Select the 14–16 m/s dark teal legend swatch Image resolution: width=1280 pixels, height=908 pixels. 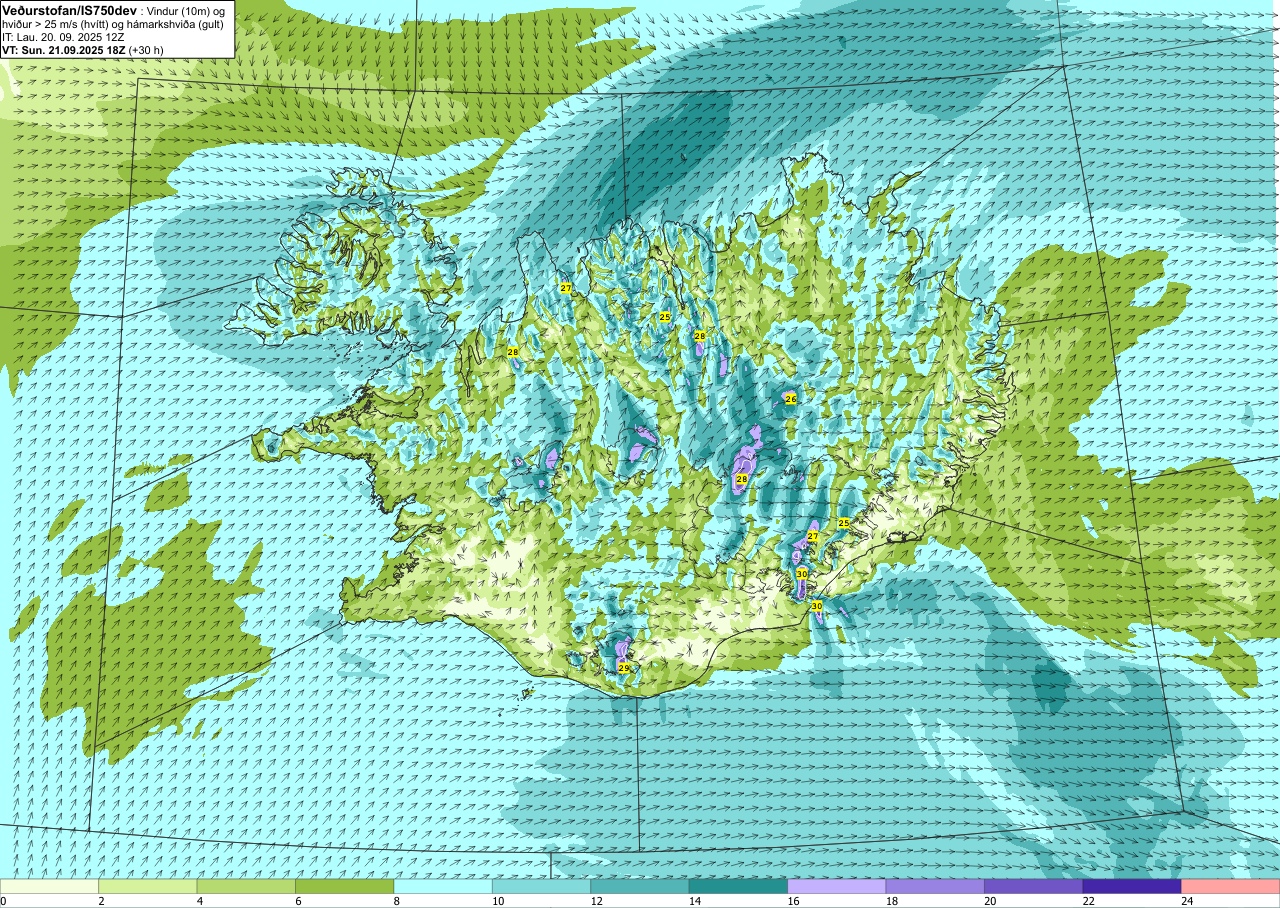click(738, 886)
